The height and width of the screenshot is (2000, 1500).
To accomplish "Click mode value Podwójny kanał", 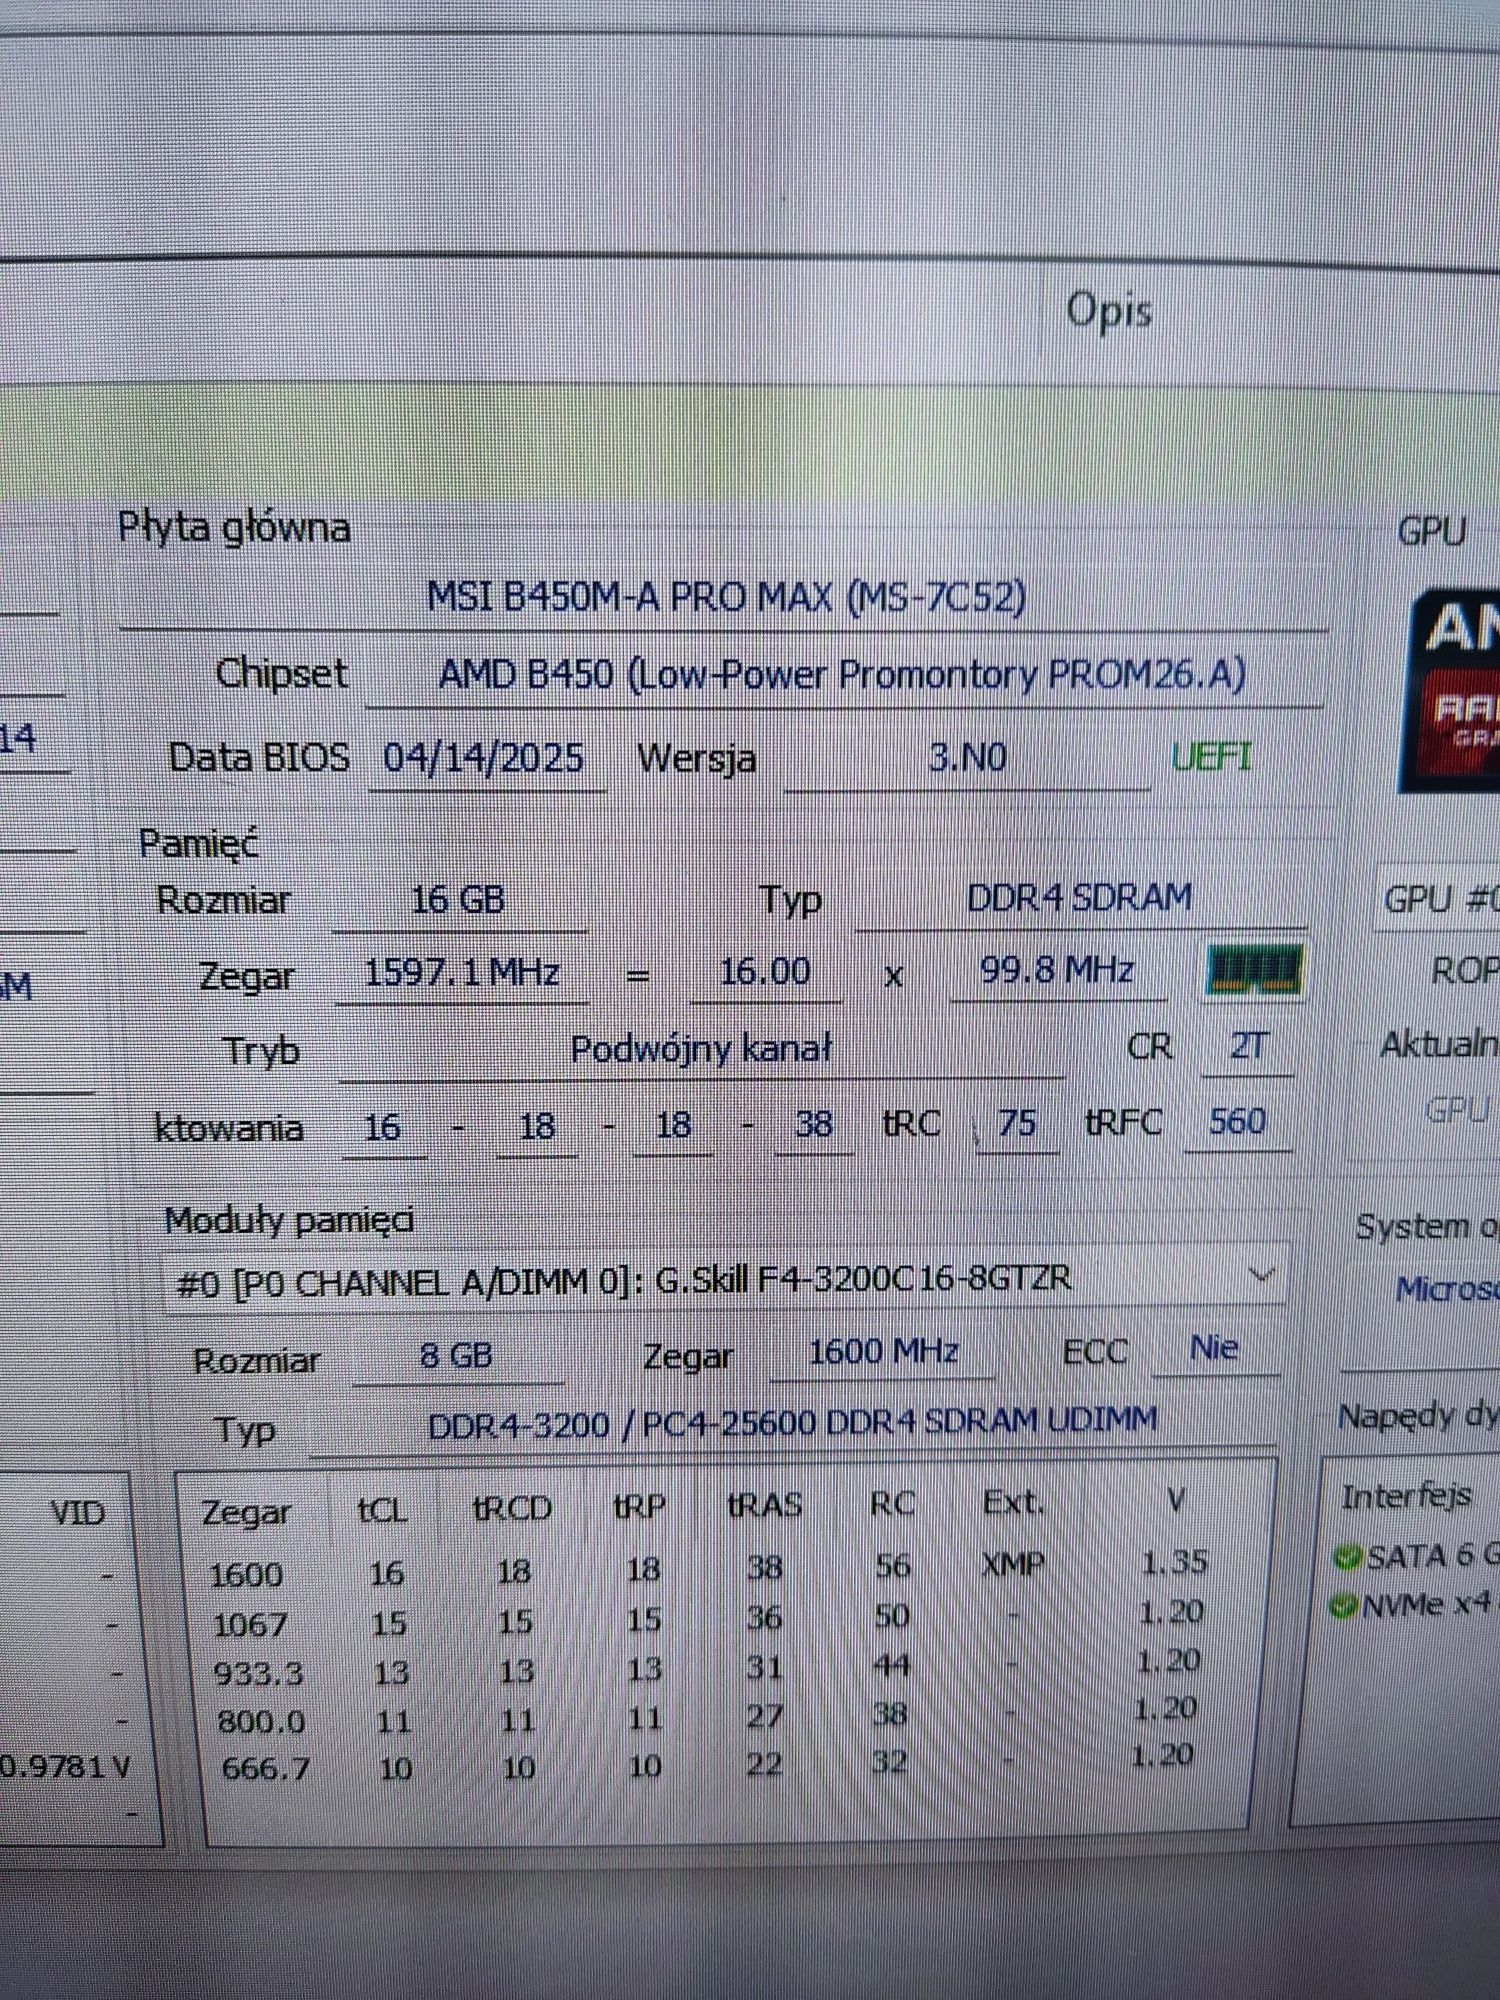I will pyautogui.click(x=701, y=1049).
